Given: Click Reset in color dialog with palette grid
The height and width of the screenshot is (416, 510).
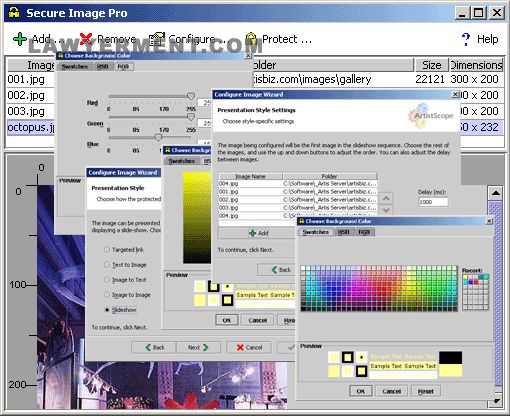Looking at the screenshot, I should [x=426, y=391].
